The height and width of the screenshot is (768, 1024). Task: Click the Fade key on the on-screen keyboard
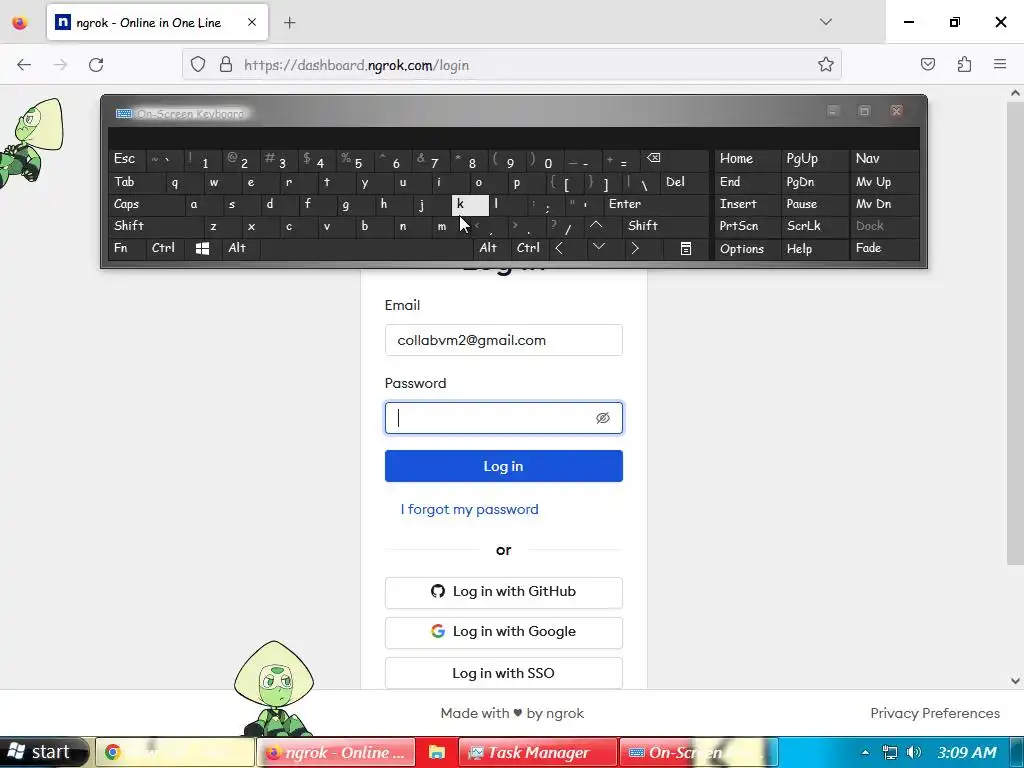(x=884, y=249)
